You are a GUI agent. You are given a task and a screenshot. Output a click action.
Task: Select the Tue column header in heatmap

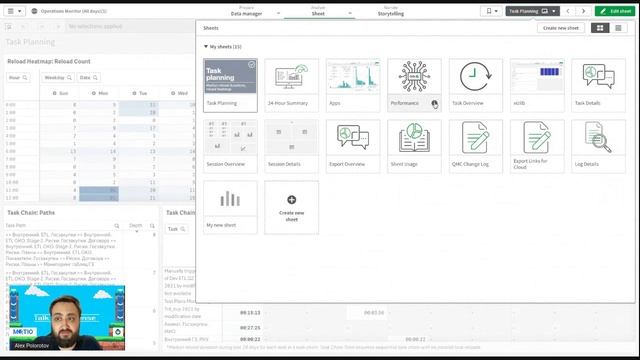point(140,93)
